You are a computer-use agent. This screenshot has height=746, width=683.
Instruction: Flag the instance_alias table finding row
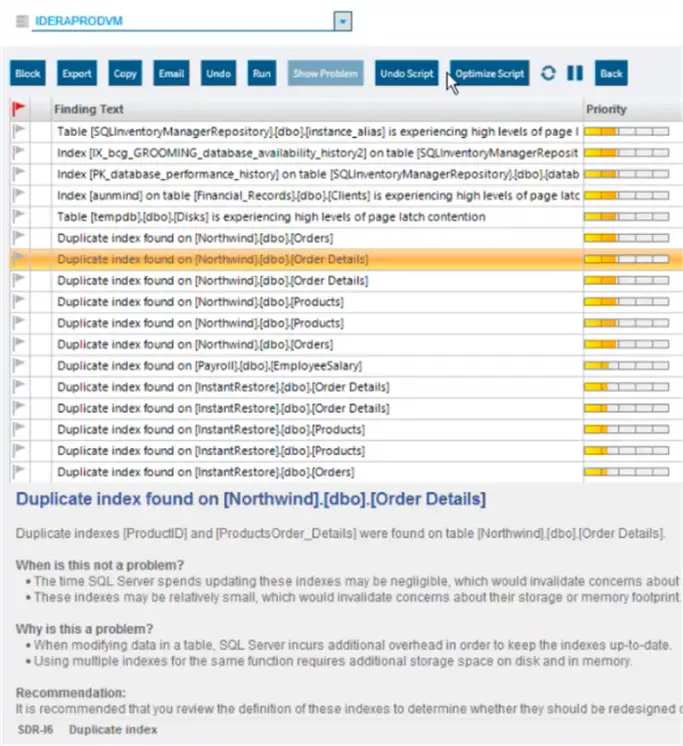click(19, 131)
